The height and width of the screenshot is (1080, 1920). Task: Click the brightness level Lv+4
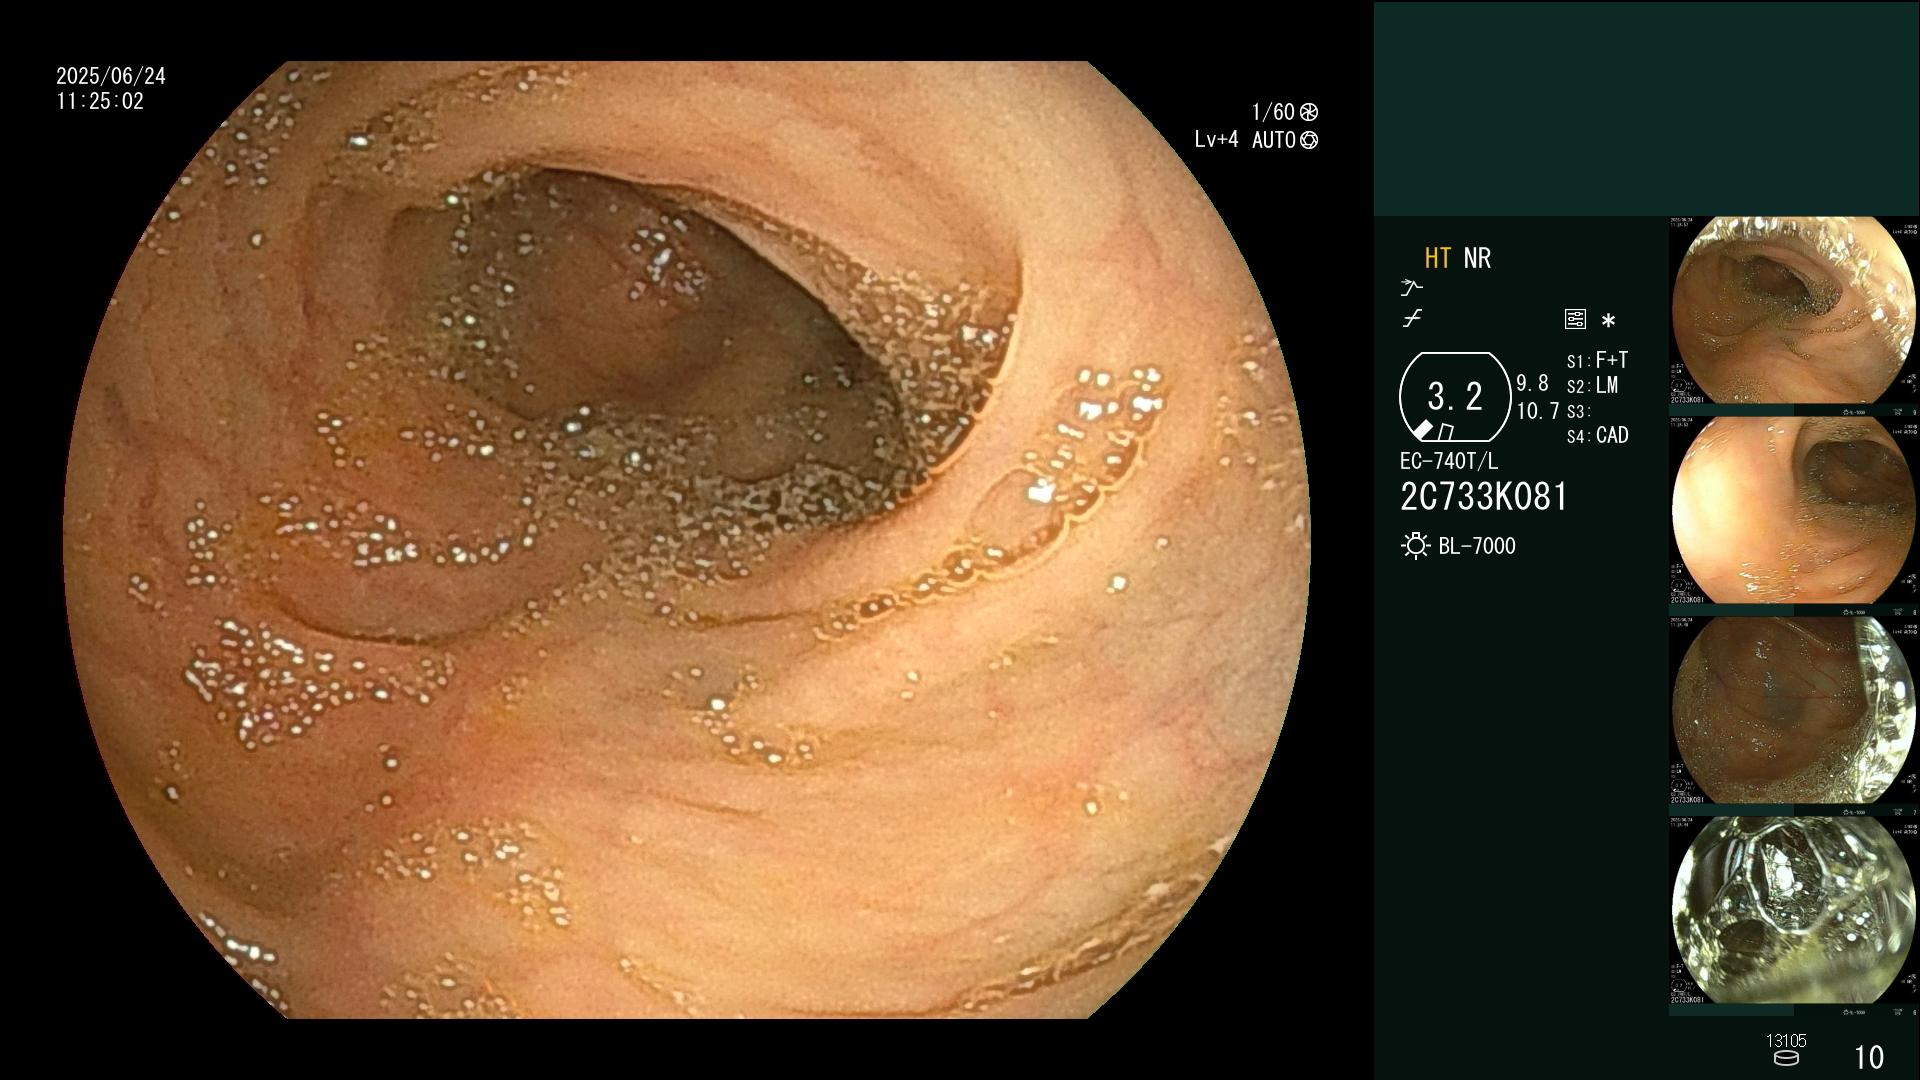(x=1216, y=140)
